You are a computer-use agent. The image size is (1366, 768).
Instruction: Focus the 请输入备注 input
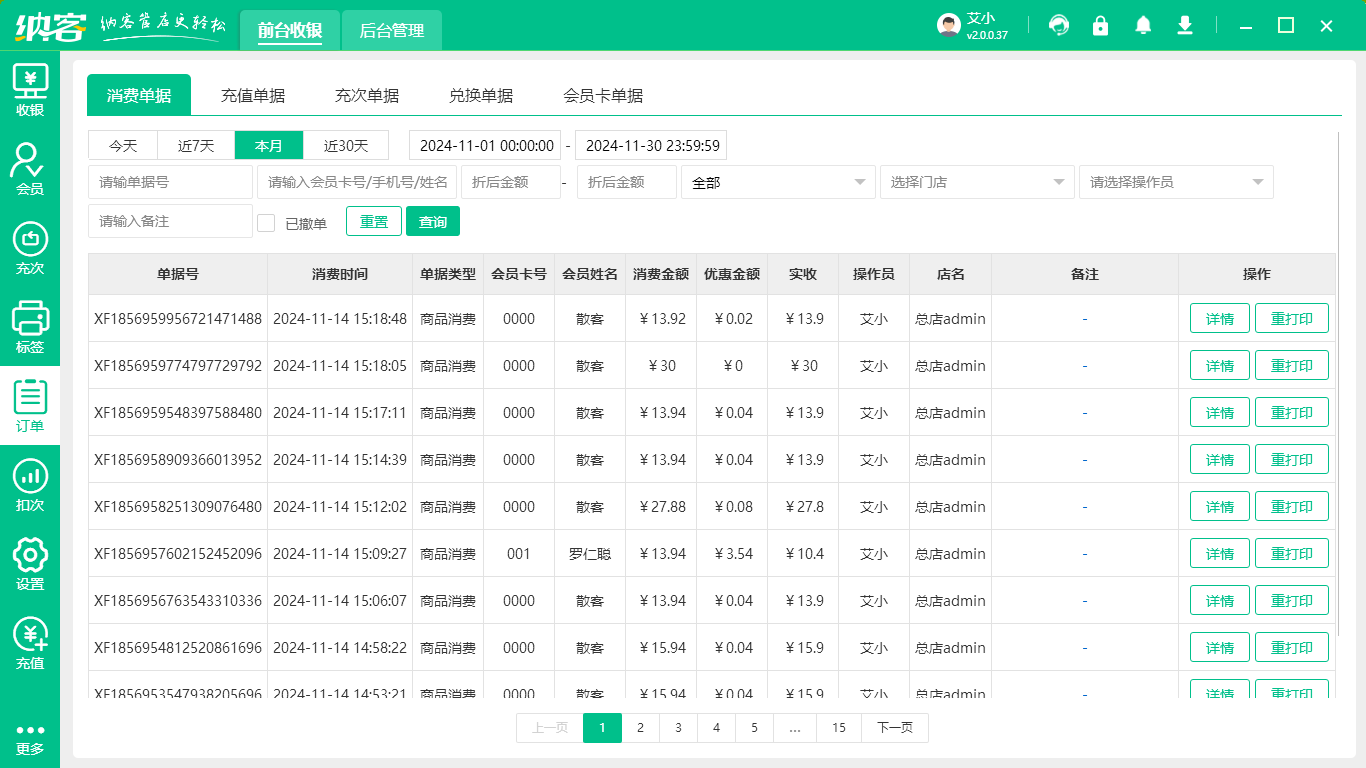tap(170, 221)
